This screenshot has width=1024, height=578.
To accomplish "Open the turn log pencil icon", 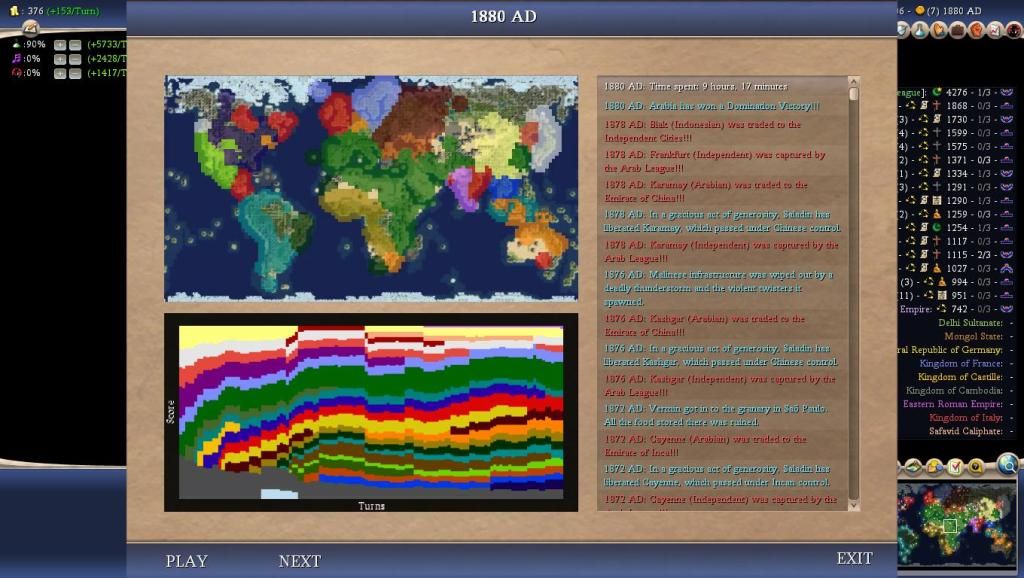I will click(30, 28).
